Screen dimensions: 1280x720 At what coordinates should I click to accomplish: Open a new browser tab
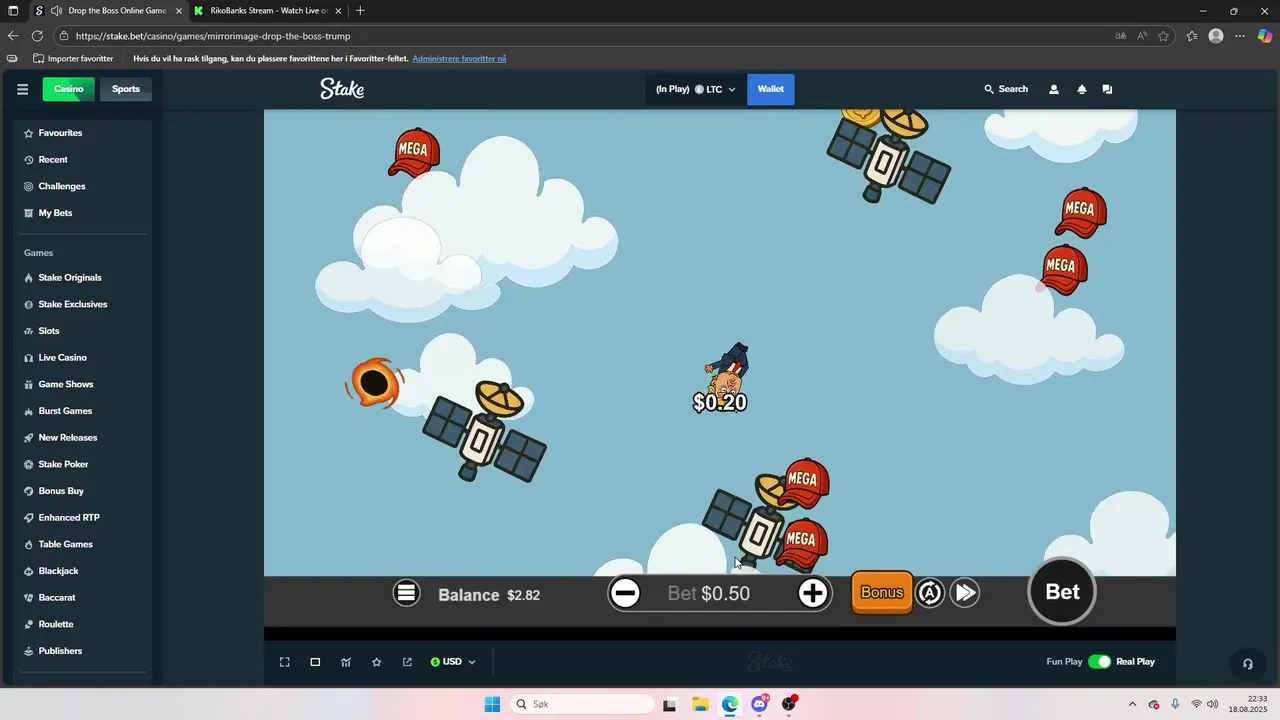click(x=360, y=10)
